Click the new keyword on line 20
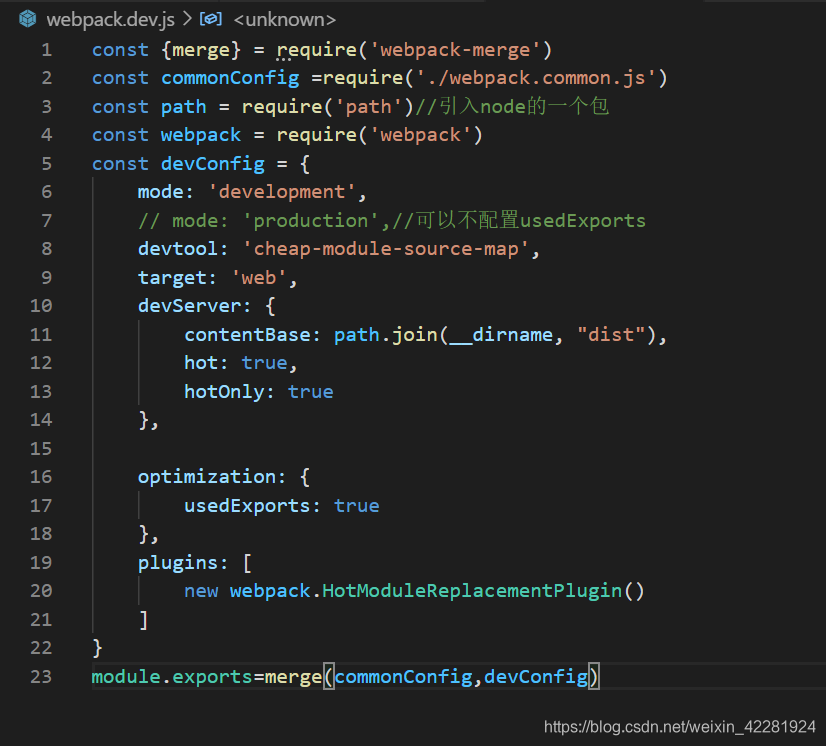 click(201, 591)
